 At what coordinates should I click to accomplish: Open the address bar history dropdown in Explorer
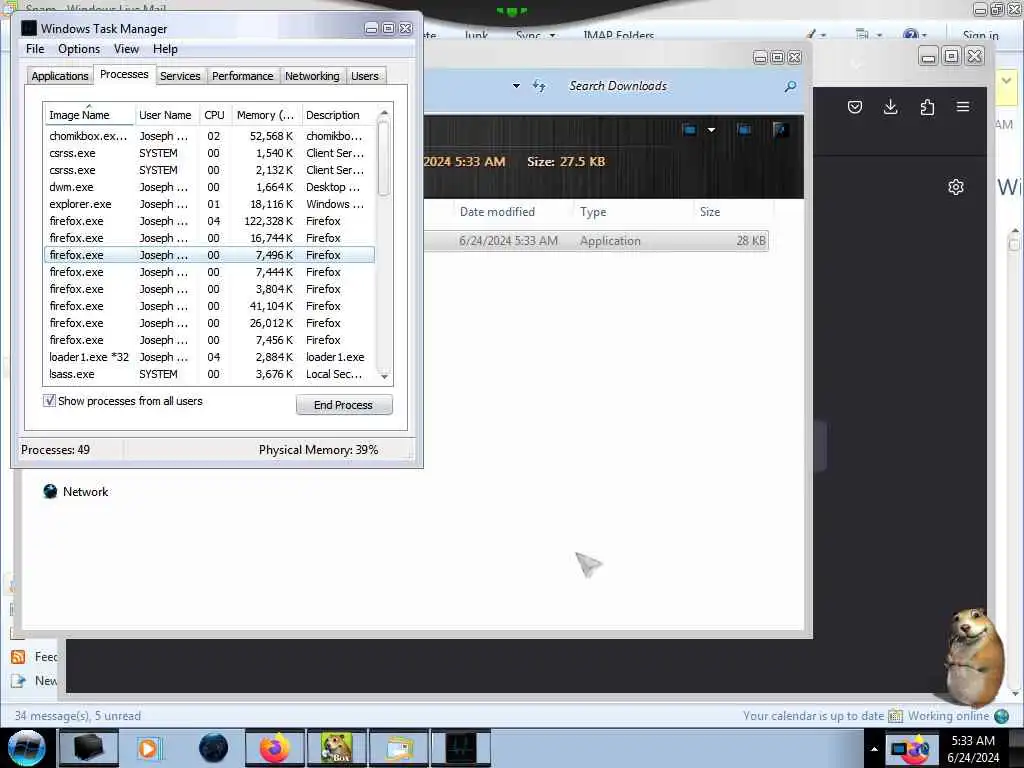click(516, 86)
